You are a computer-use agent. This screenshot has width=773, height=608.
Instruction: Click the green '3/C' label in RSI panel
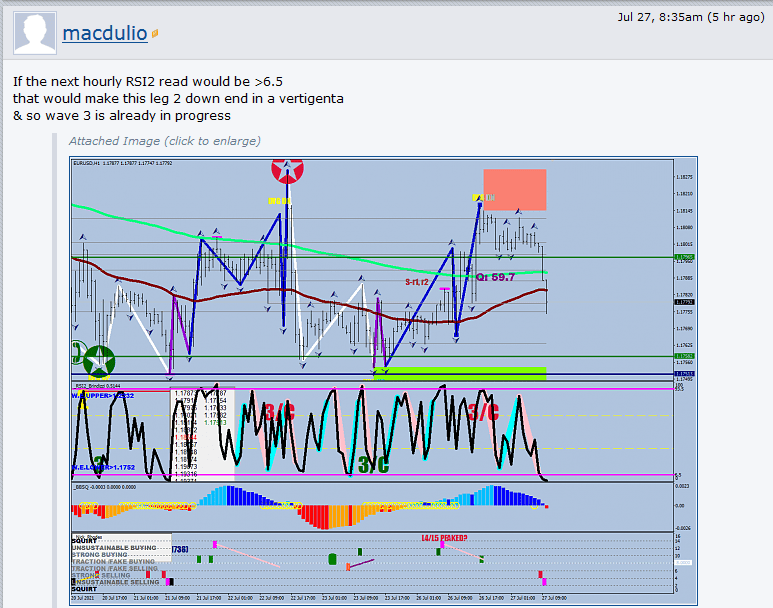pos(372,464)
